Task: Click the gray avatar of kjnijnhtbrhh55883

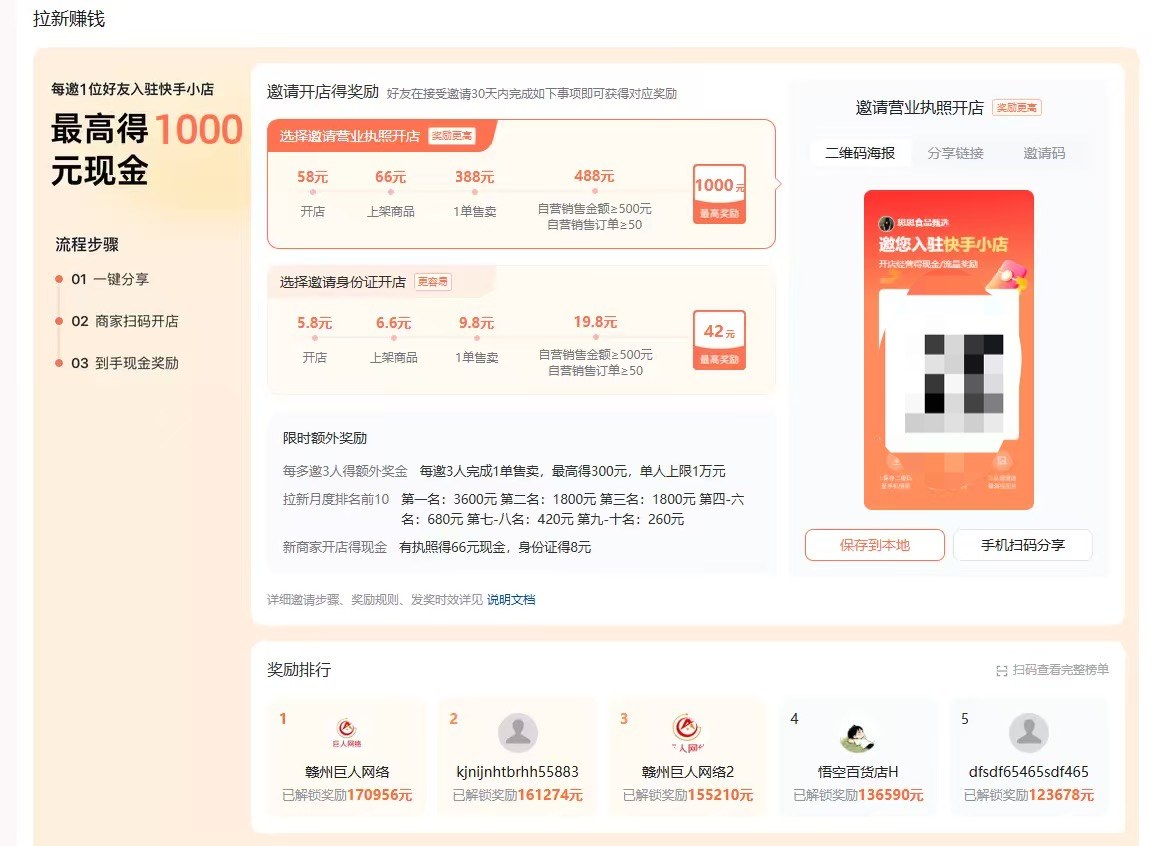Action: pos(517,731)
